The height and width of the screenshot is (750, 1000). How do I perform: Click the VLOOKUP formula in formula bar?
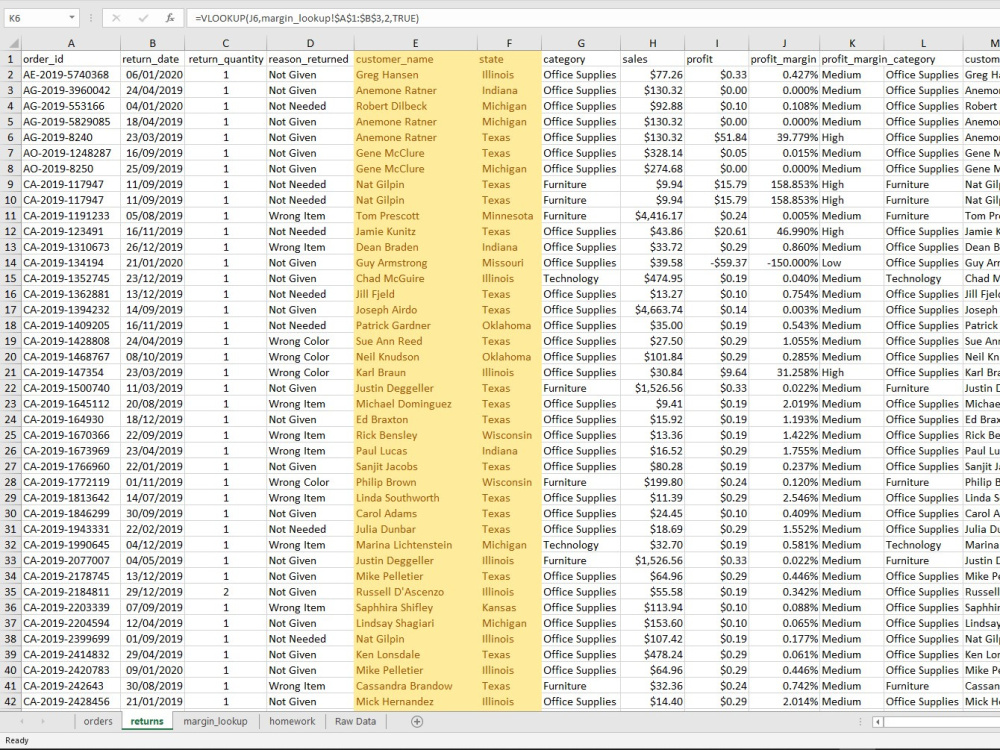(307, 18)
